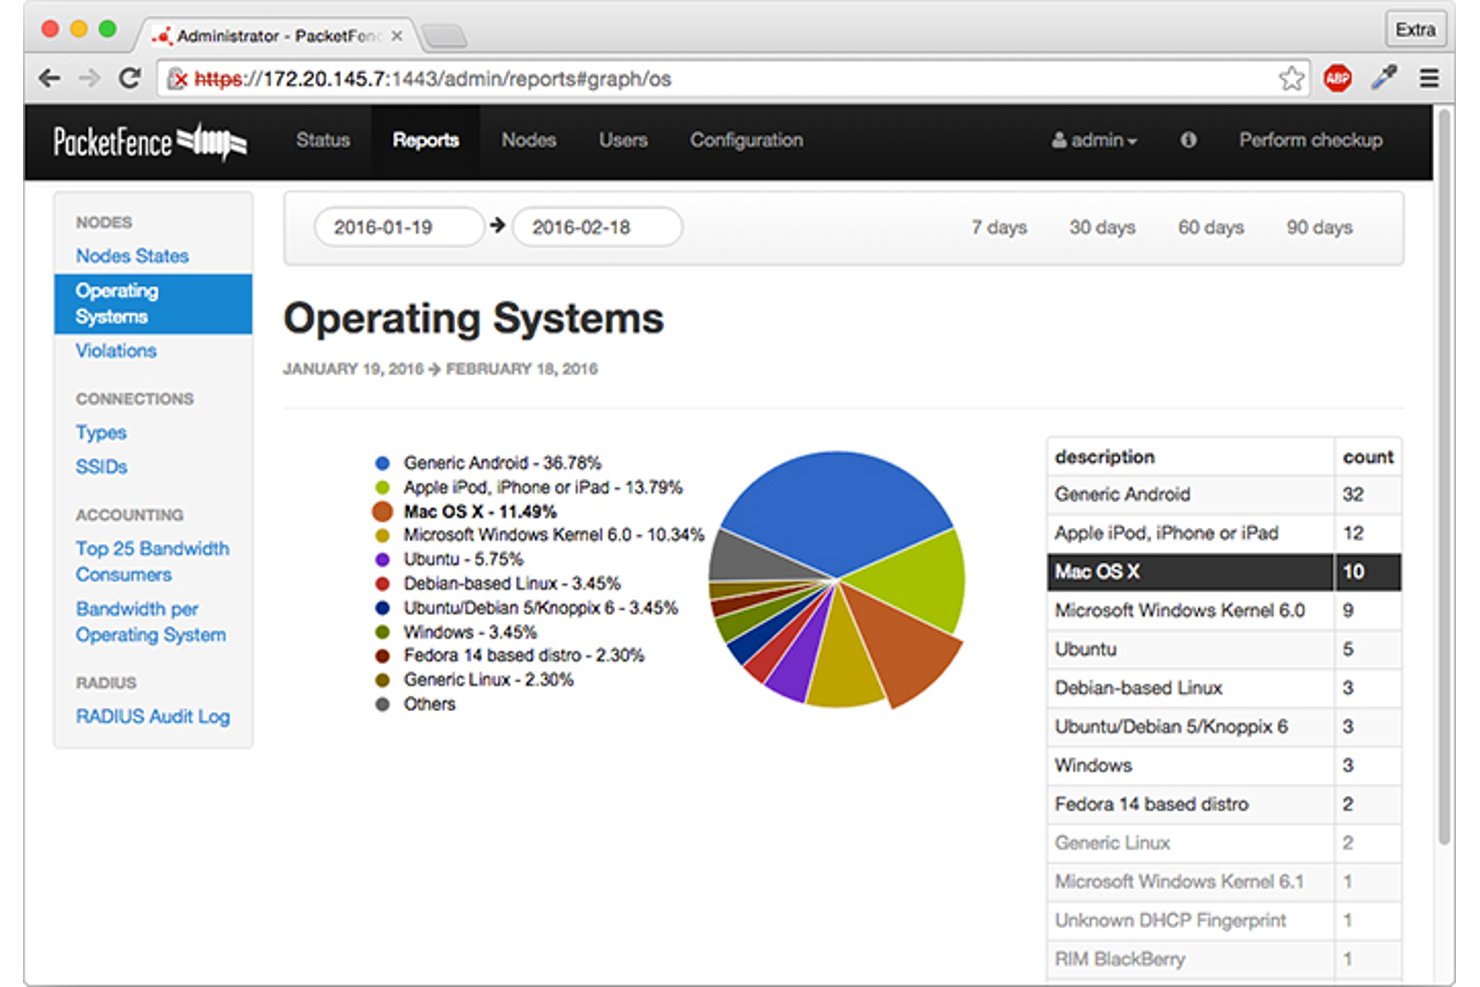Click the end date field 2016-02-18
The image size is (1480, 987).
(597, 227)
